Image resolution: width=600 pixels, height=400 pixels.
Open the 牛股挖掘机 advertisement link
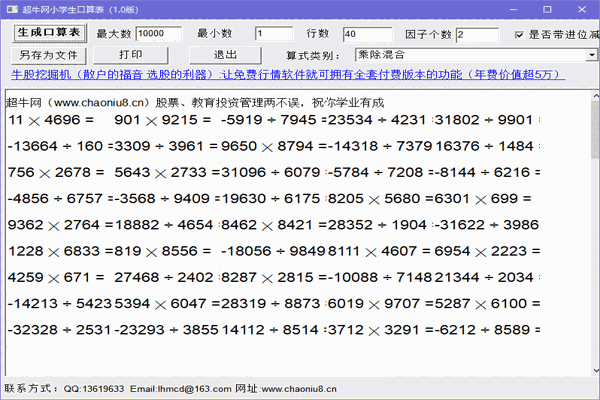coord(288,74)
